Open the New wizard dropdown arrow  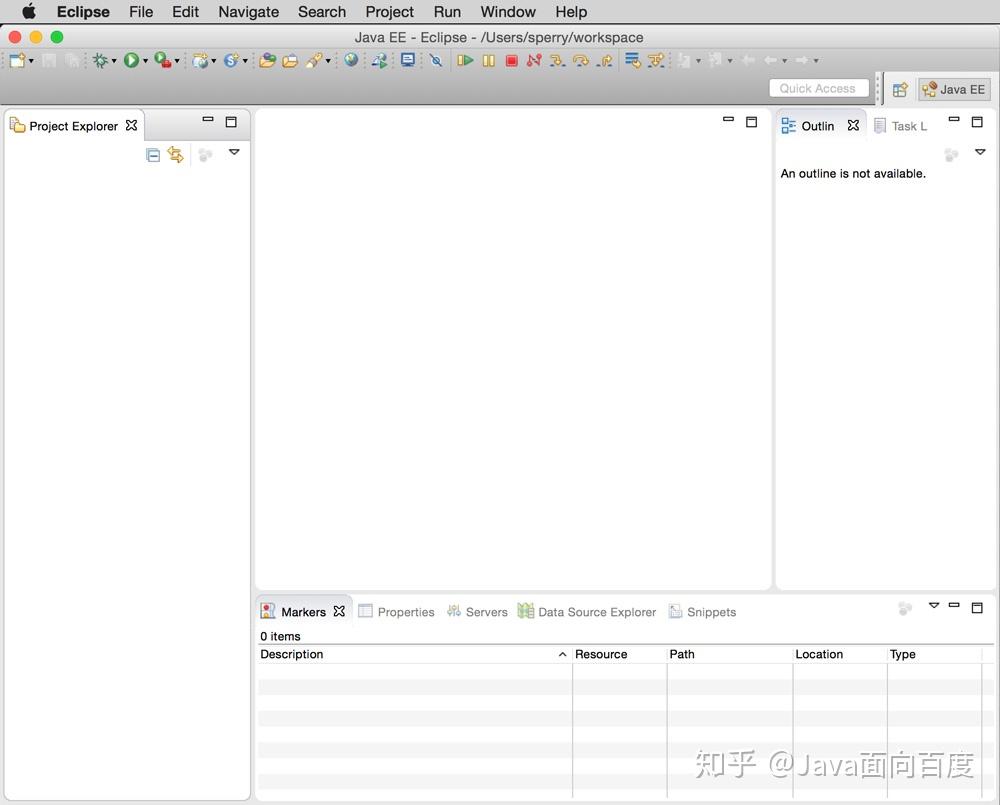click(x=31, y=61)
